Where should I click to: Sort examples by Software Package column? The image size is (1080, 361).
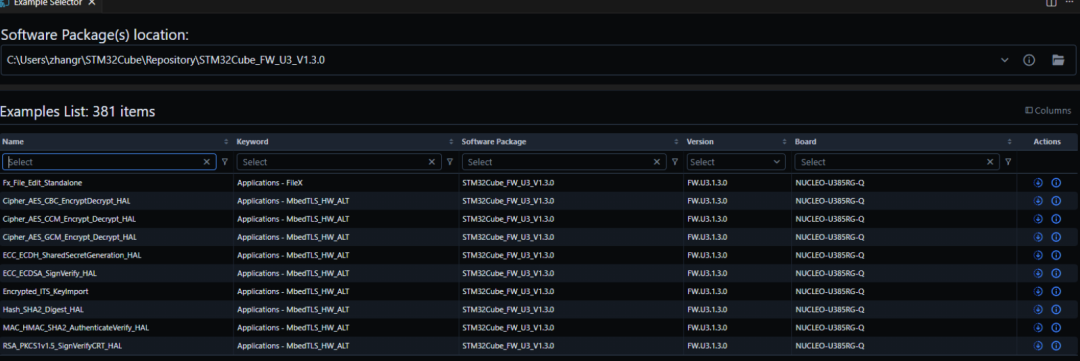676,141
